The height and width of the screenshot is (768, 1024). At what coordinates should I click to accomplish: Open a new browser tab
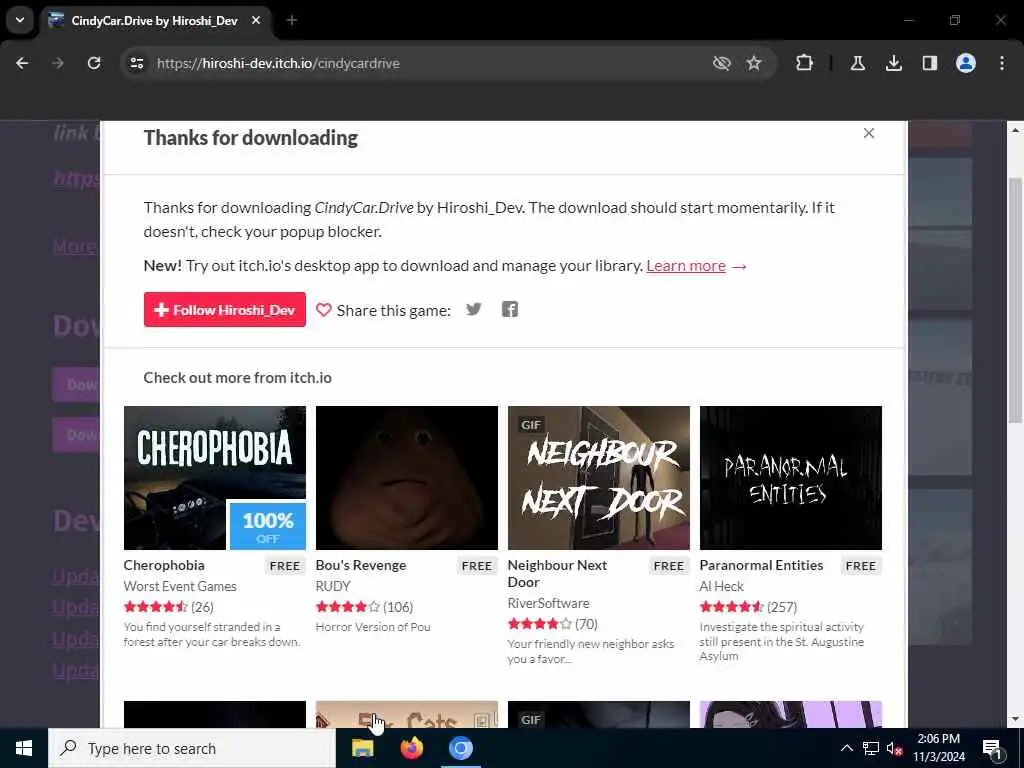[292, 21]
